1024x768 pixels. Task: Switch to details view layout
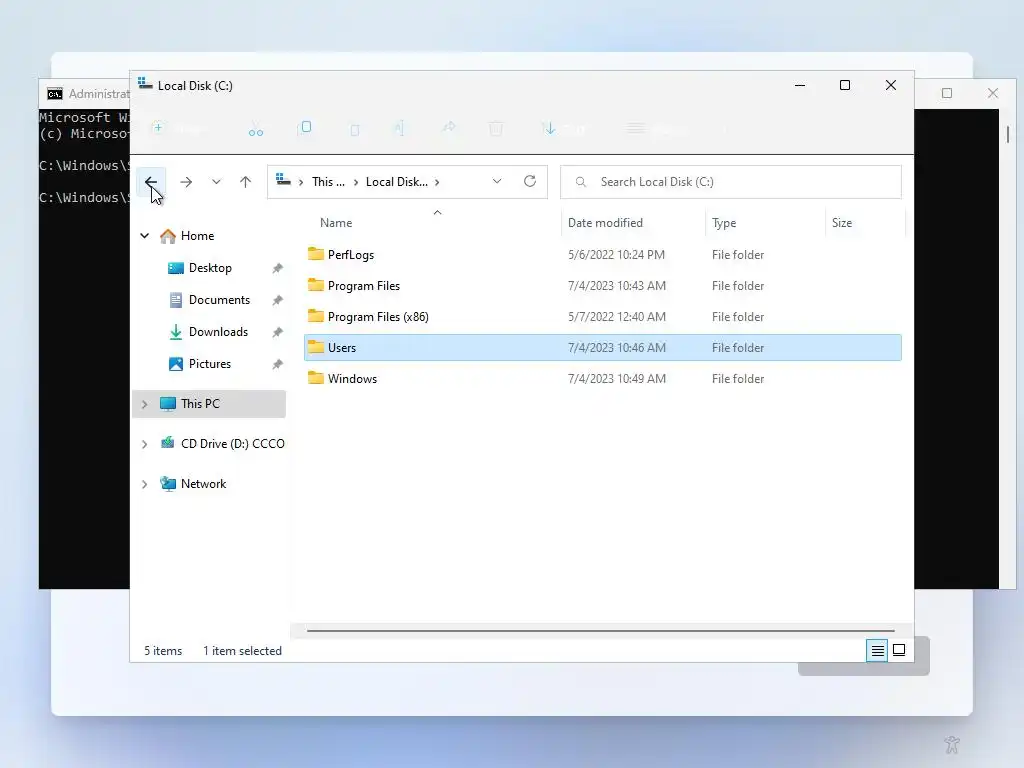(877, 650)
